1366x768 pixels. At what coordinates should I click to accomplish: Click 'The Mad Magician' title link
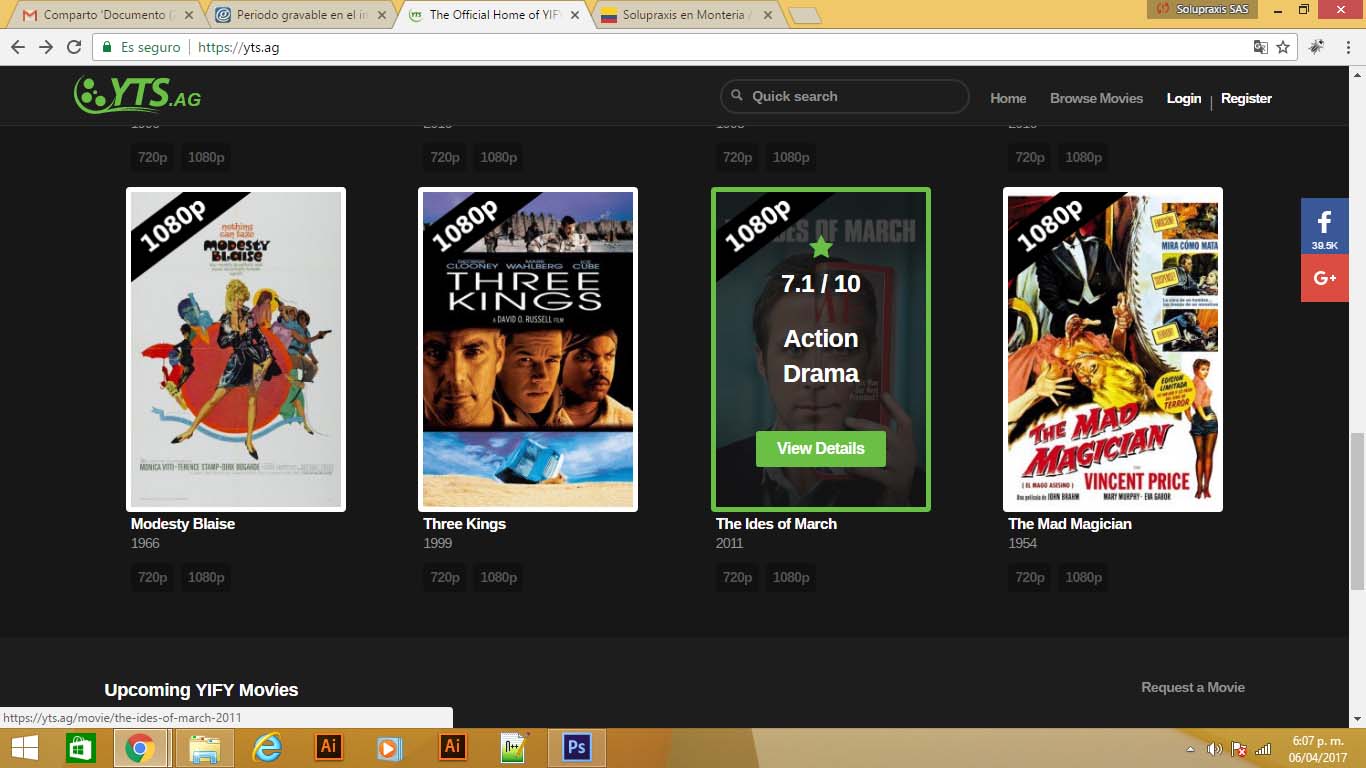(x=1070, y=524)
